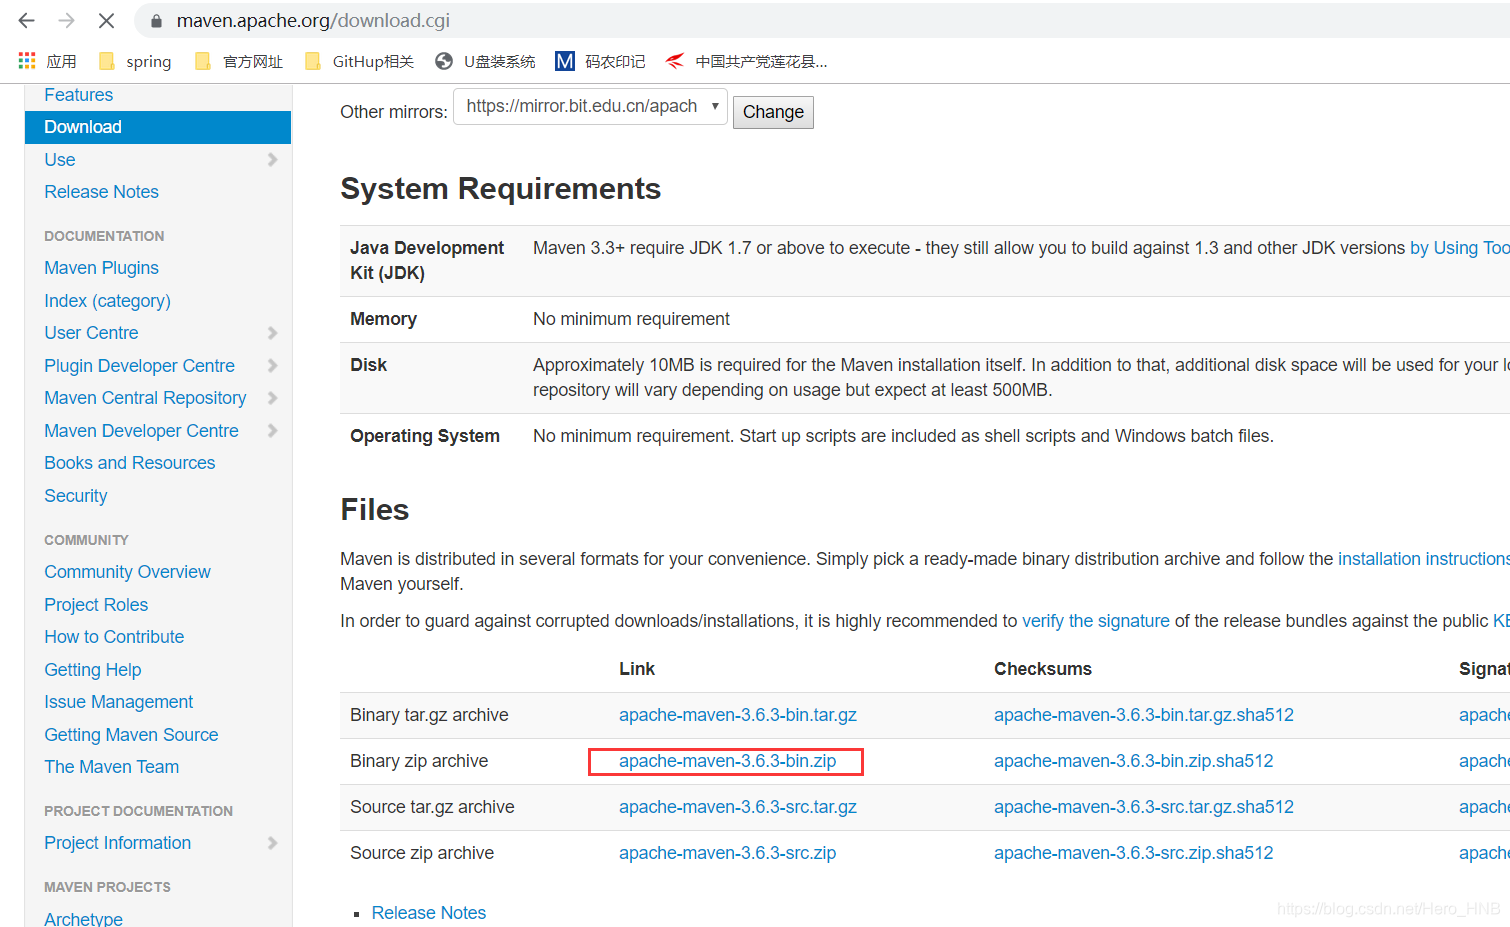Click the Binary zip archive row label
The width and height of the screenshot is (1510, 927).
(419, 761)
